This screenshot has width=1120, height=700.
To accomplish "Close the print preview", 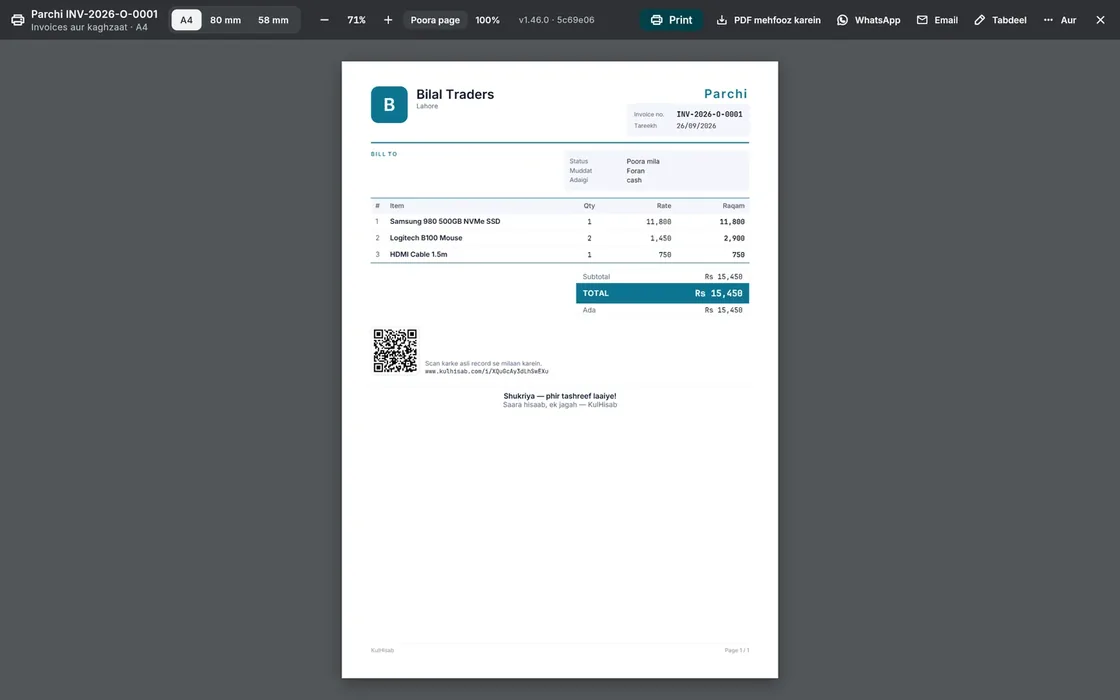I will pos(1100,20).
